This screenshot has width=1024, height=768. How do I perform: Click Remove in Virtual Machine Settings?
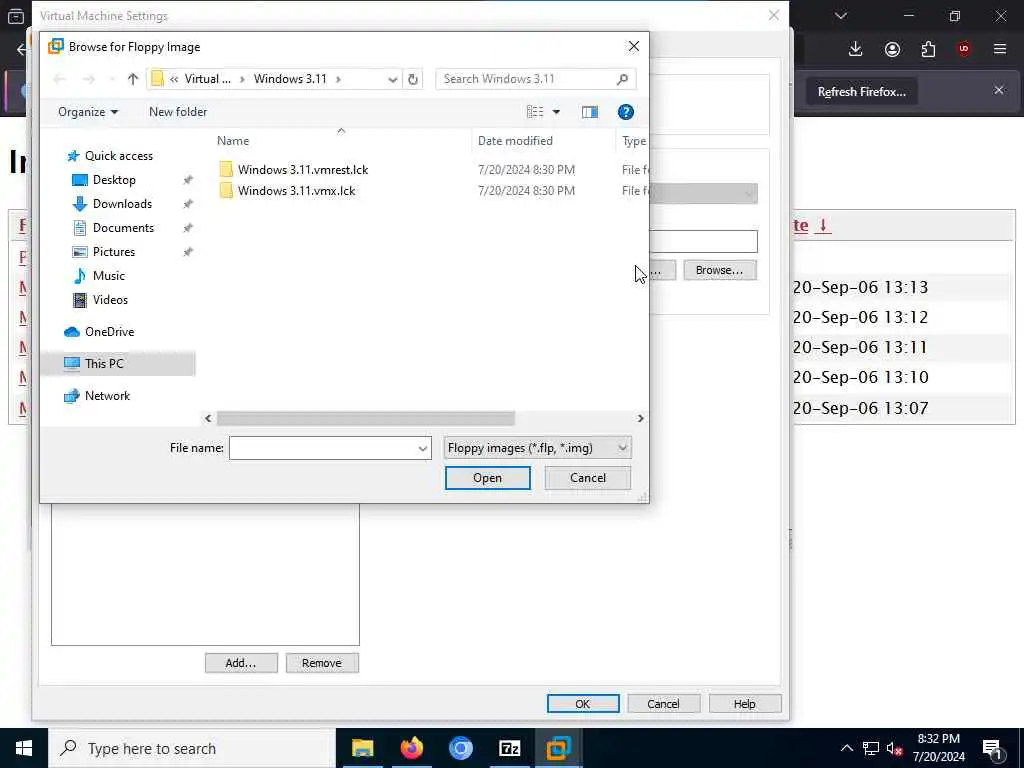tap(322, 663)
